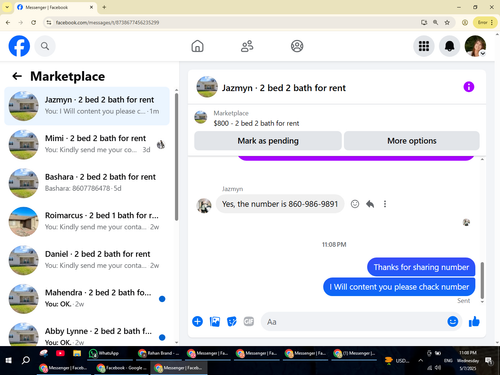Choose a sticker from the composer

tap(232, 321)
